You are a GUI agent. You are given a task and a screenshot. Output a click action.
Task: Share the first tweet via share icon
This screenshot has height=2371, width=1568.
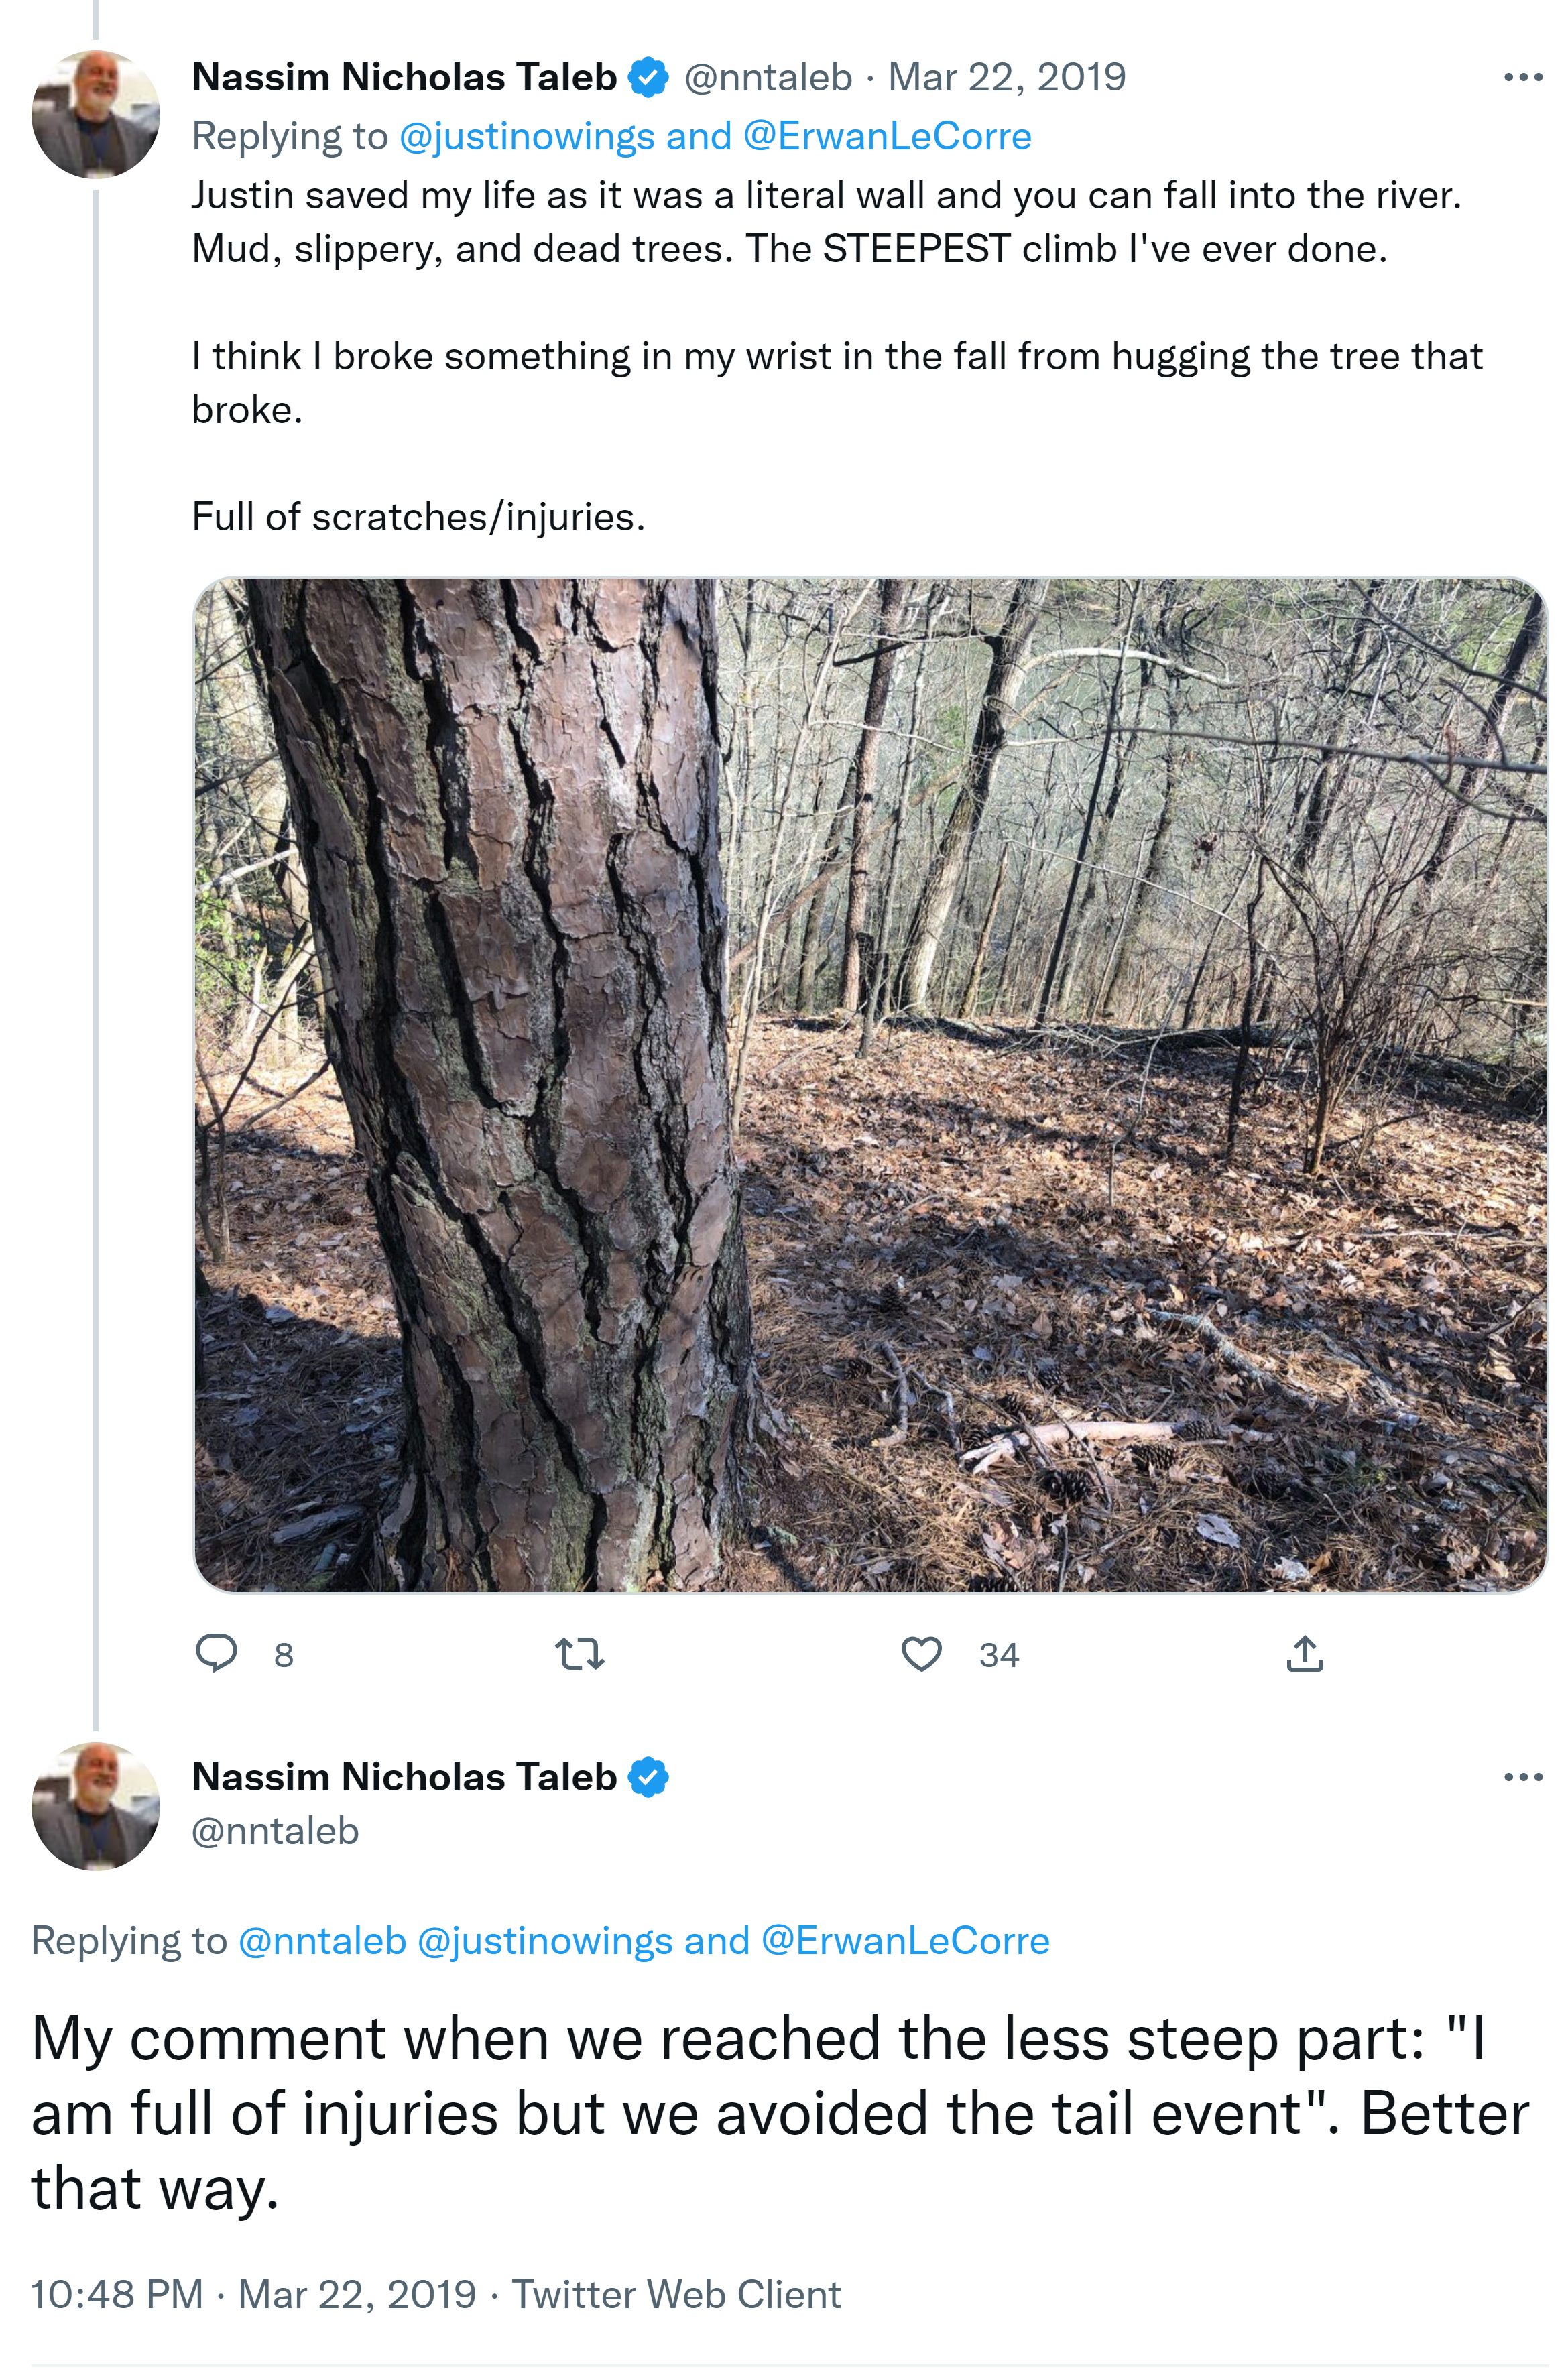[x=1304, y=1654]
